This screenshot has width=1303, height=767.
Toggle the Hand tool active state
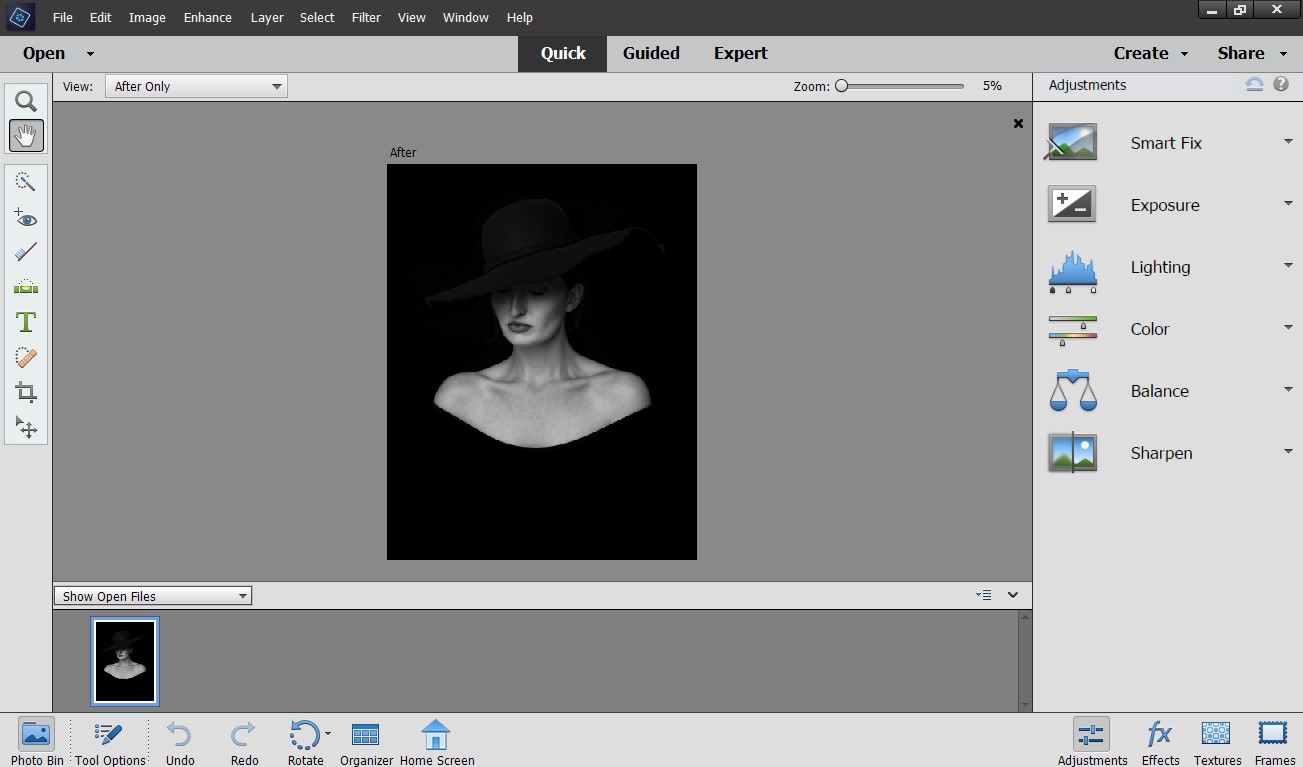[26, 136]
